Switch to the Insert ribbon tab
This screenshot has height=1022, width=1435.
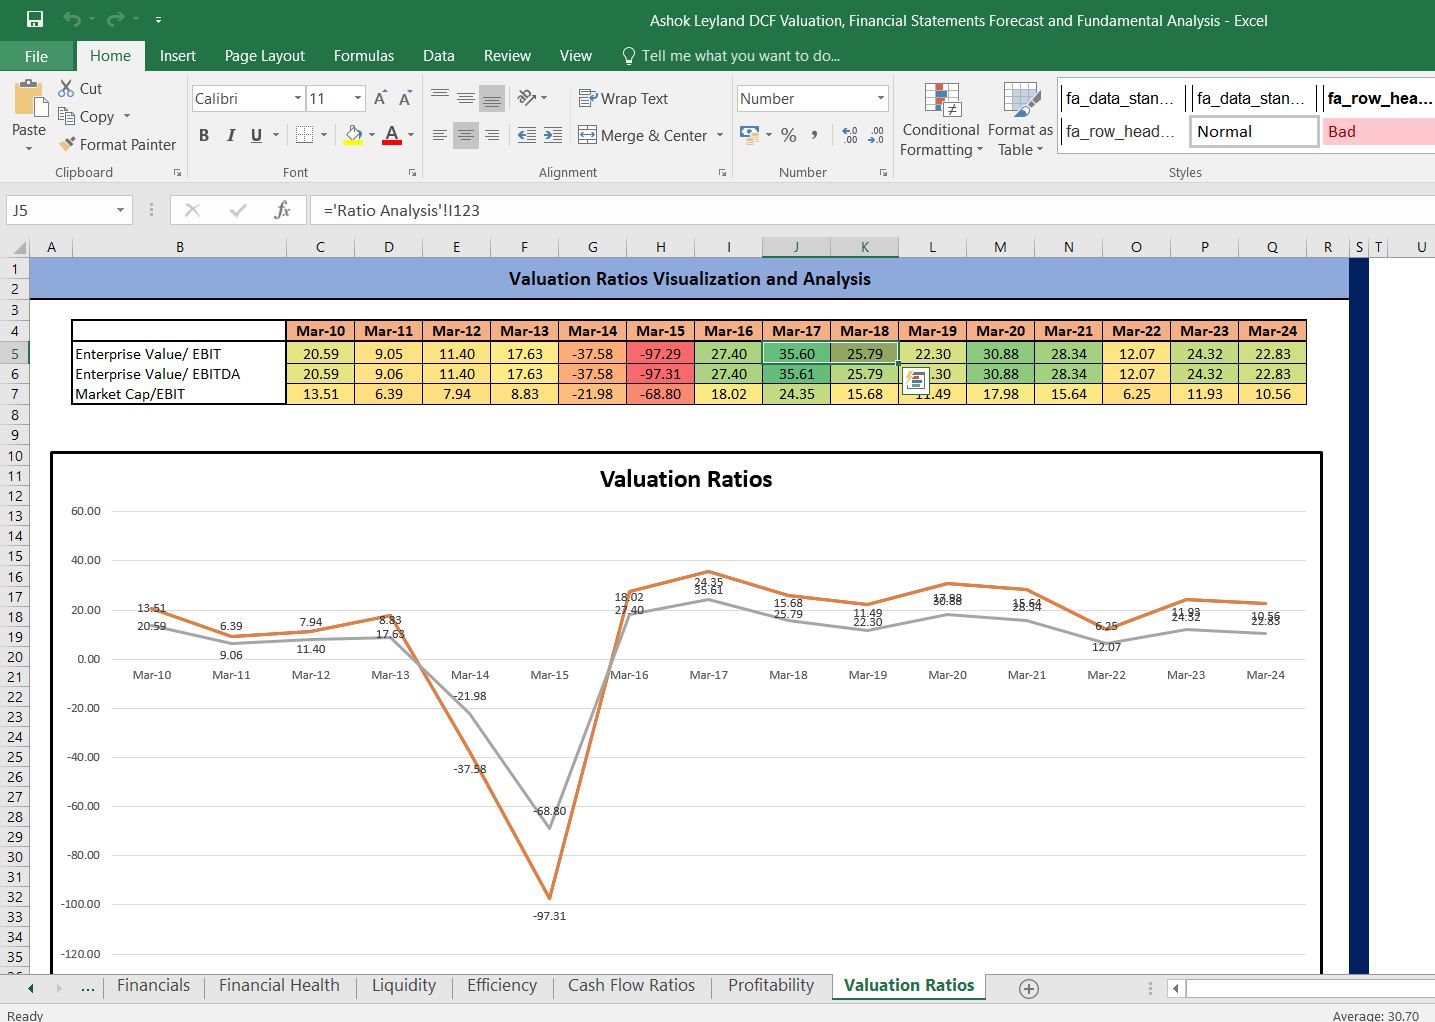(178, 56)
